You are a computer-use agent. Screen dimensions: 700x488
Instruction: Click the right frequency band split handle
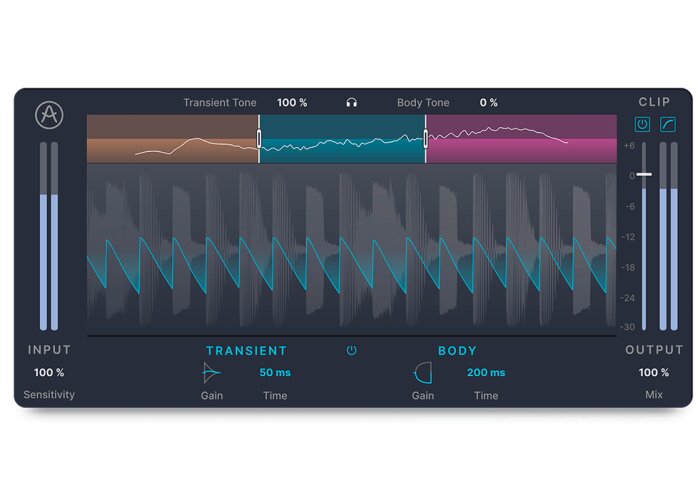click(425, 138)
